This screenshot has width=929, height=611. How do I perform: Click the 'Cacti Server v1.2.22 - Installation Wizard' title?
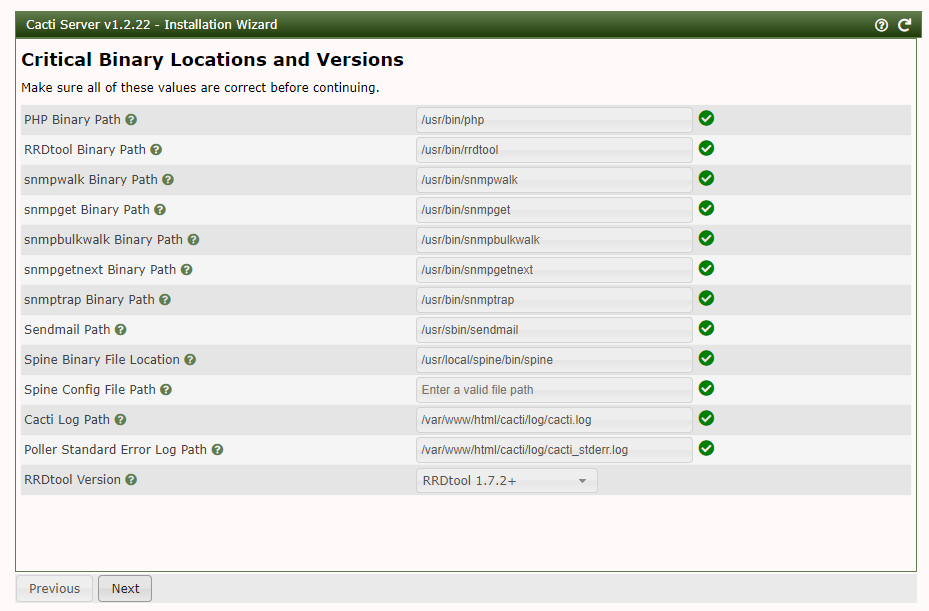152,25
